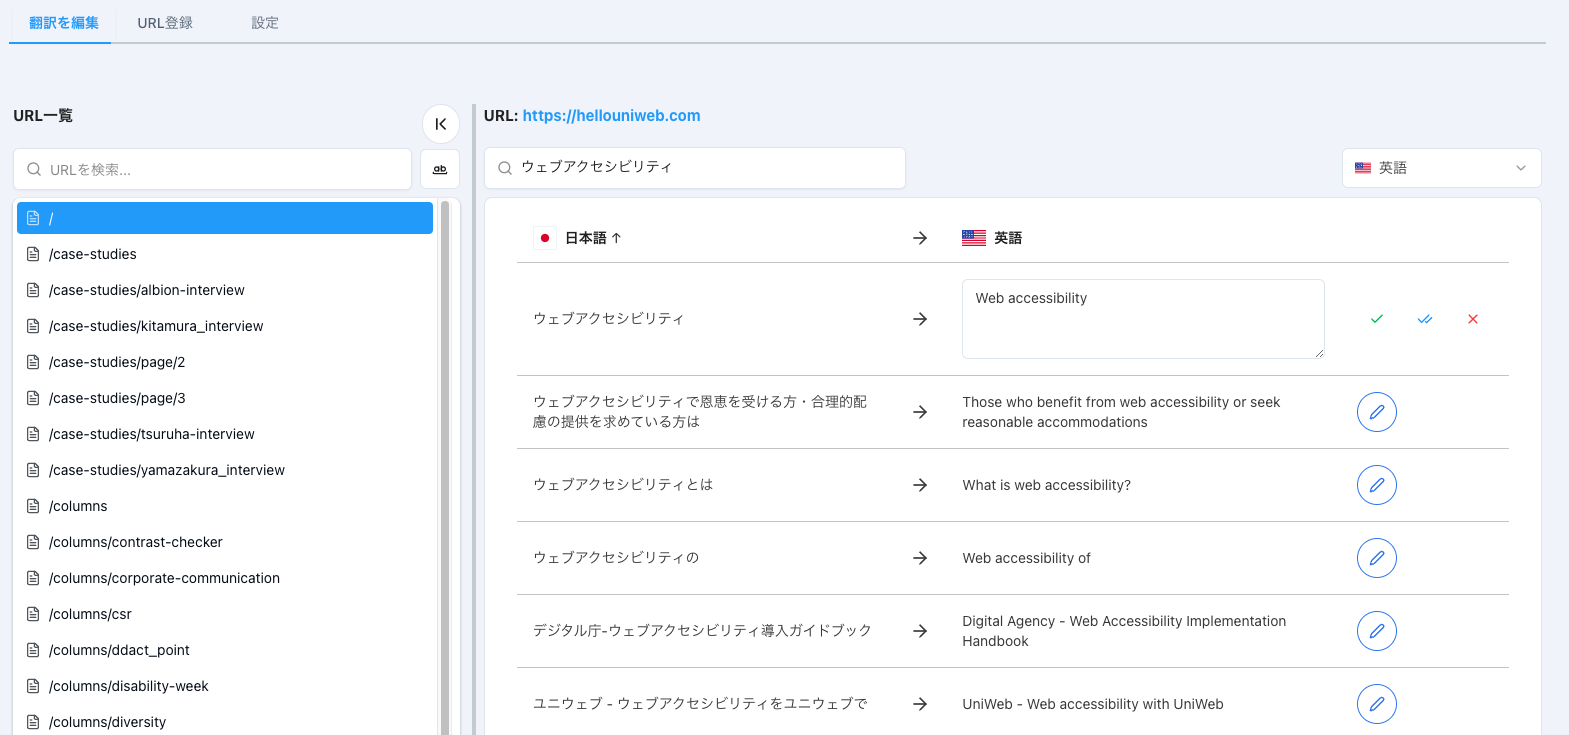Screen dimensions: 1569x735
Task: Select /case-studies/page/3
Action: pos(225,398)
